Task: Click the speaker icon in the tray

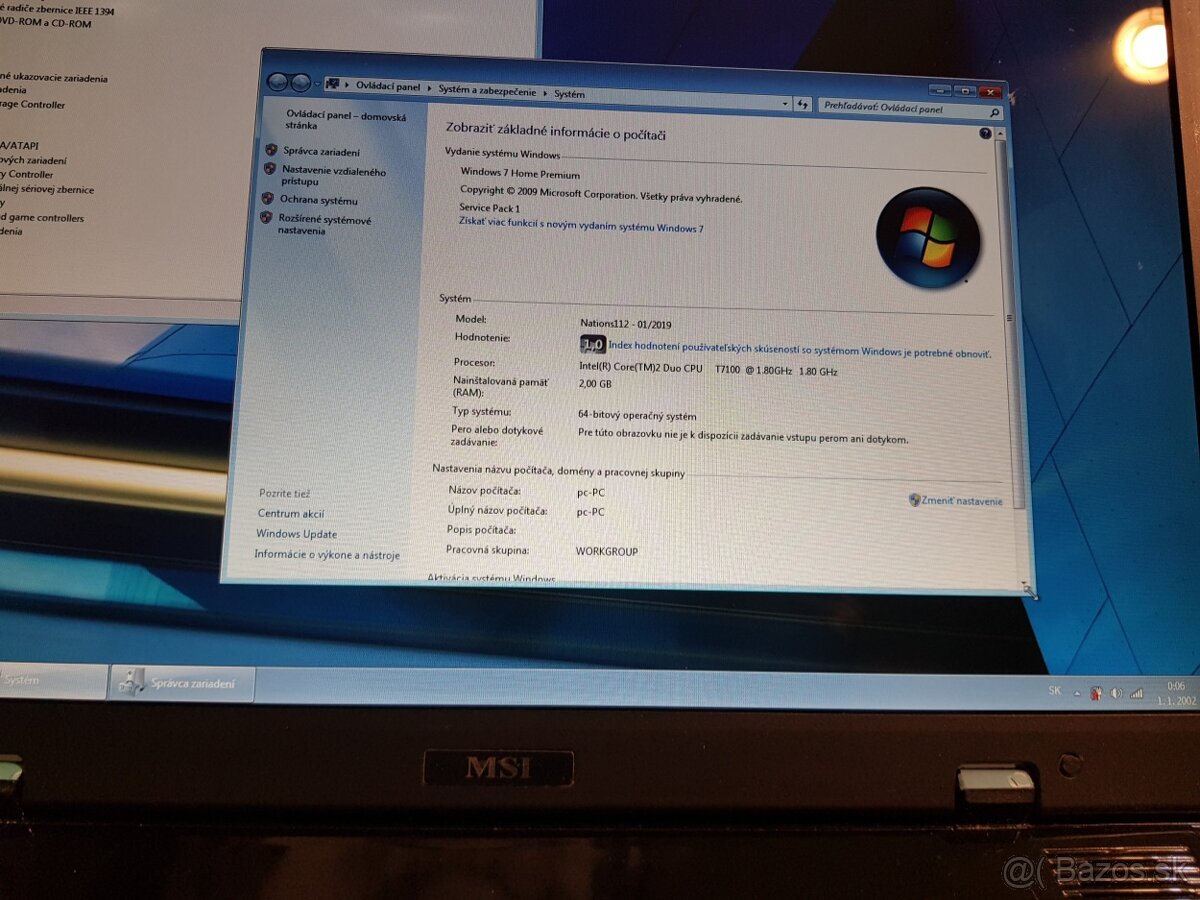Action: 1115,692
